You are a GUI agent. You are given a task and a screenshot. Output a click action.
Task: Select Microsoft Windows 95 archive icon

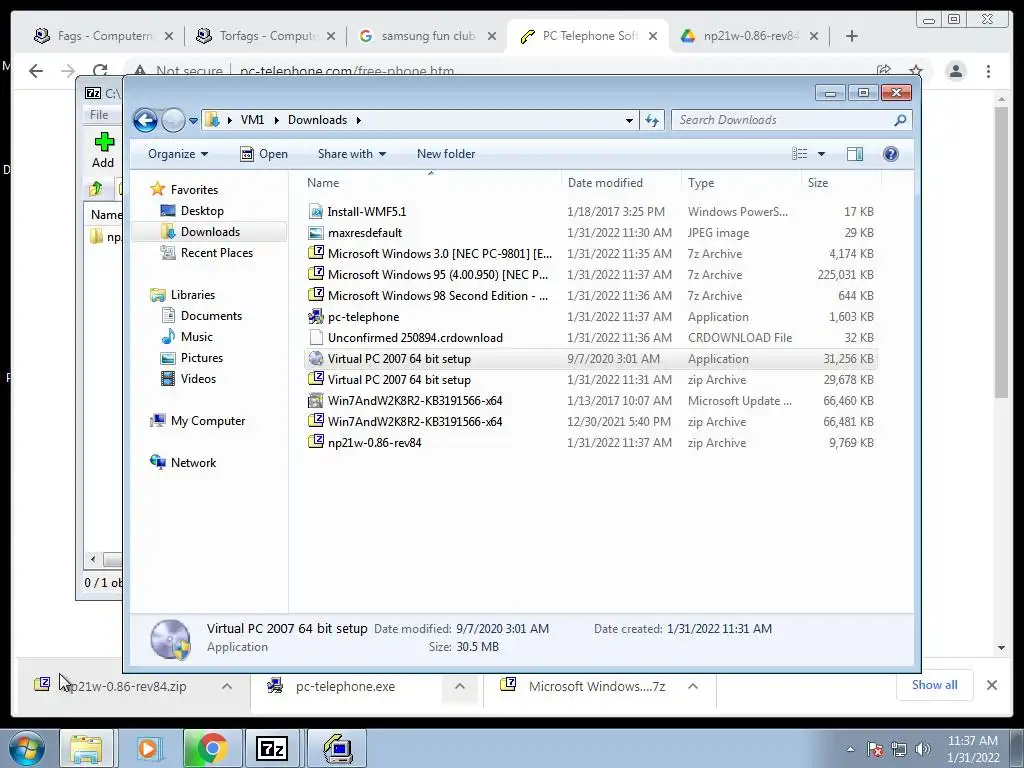tap(316, 274)
